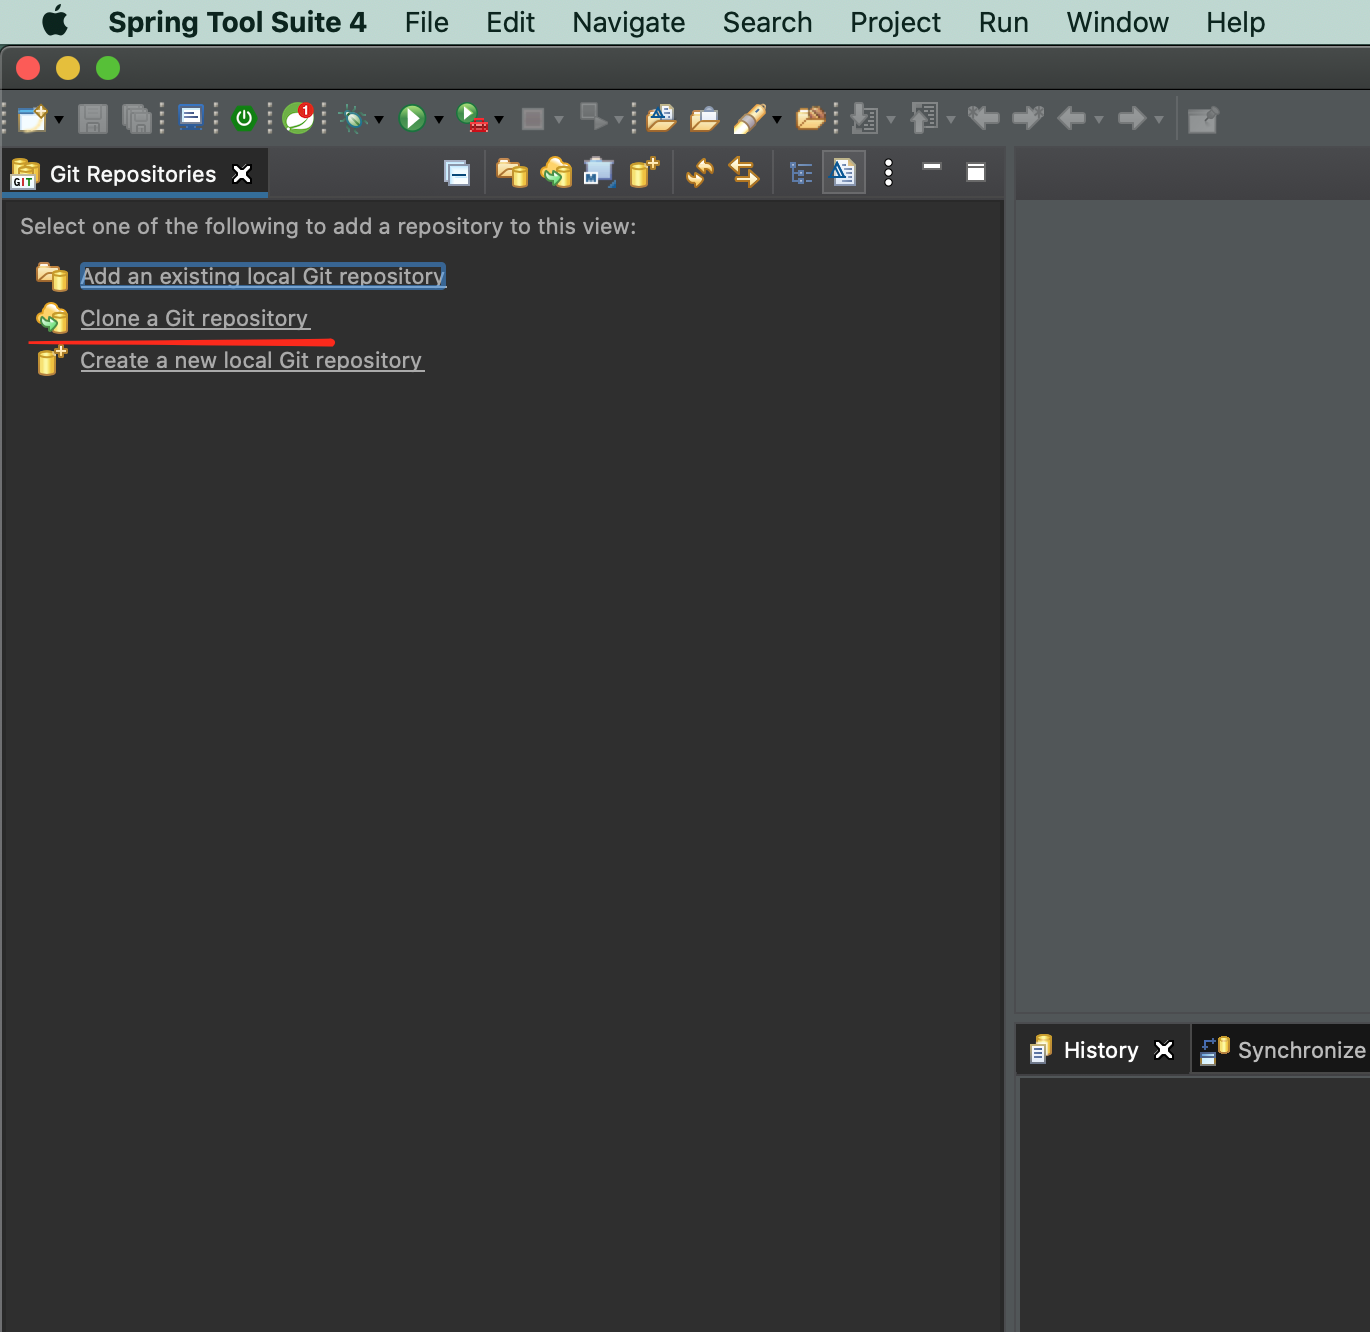This screenshot has height=1332, width=1370.
Task: Open the Edit menu
Action: coord(510,22)
